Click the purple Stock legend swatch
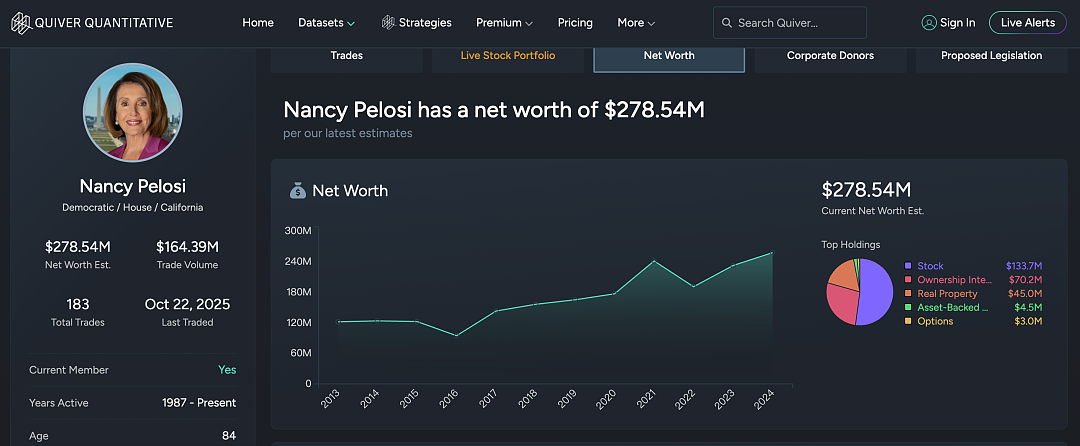Viewport: 1080px width, 446px height. (908, 266)
